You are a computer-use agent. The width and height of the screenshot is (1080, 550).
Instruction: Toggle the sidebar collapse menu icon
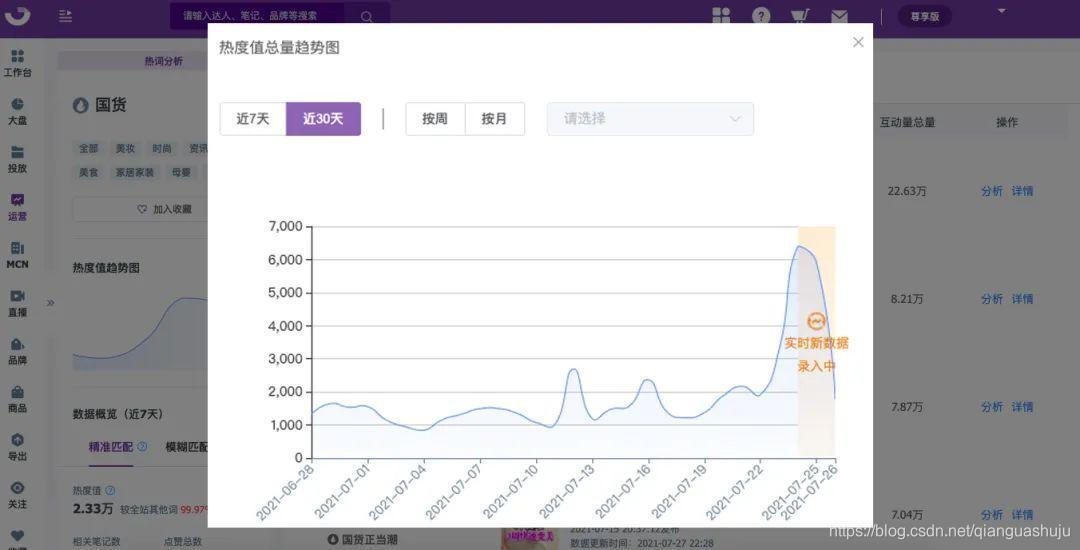[x=65, y=16]
